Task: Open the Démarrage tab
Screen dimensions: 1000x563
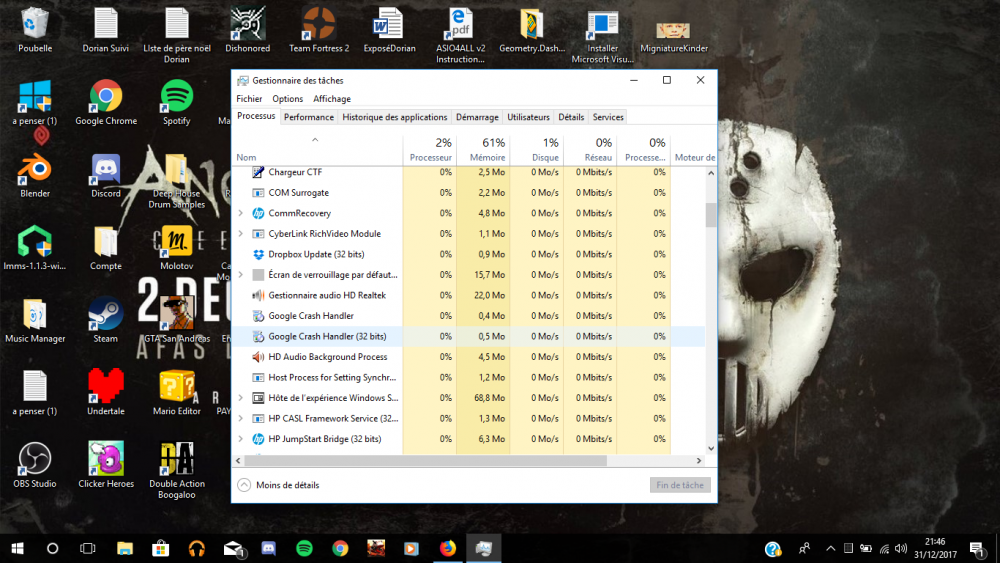Action: coord(477,117)
